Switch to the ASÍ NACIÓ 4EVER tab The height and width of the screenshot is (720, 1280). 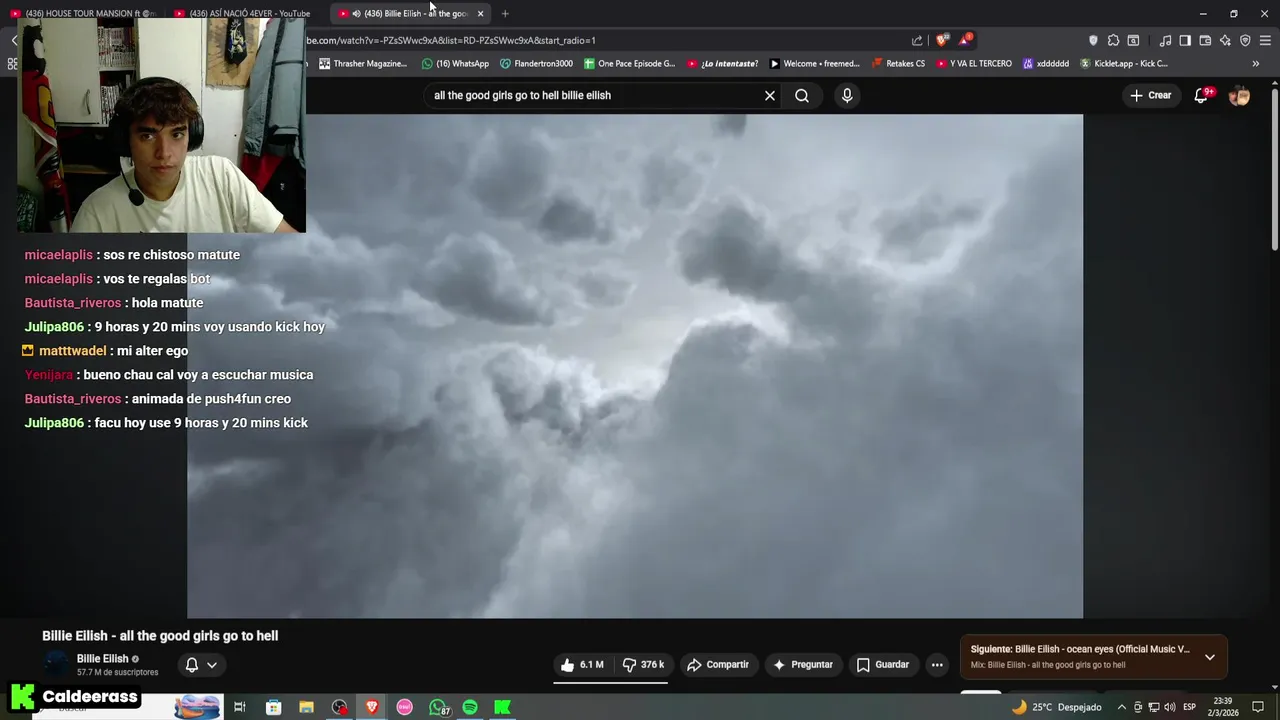[x=247, y=13]
